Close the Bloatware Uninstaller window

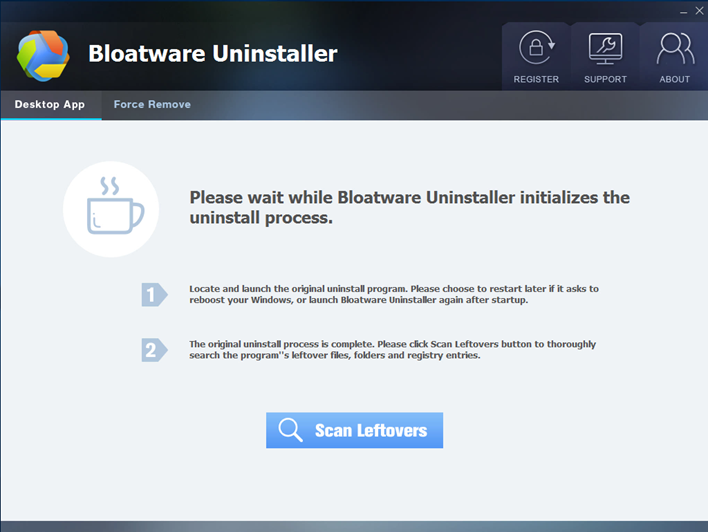point(699,11)
